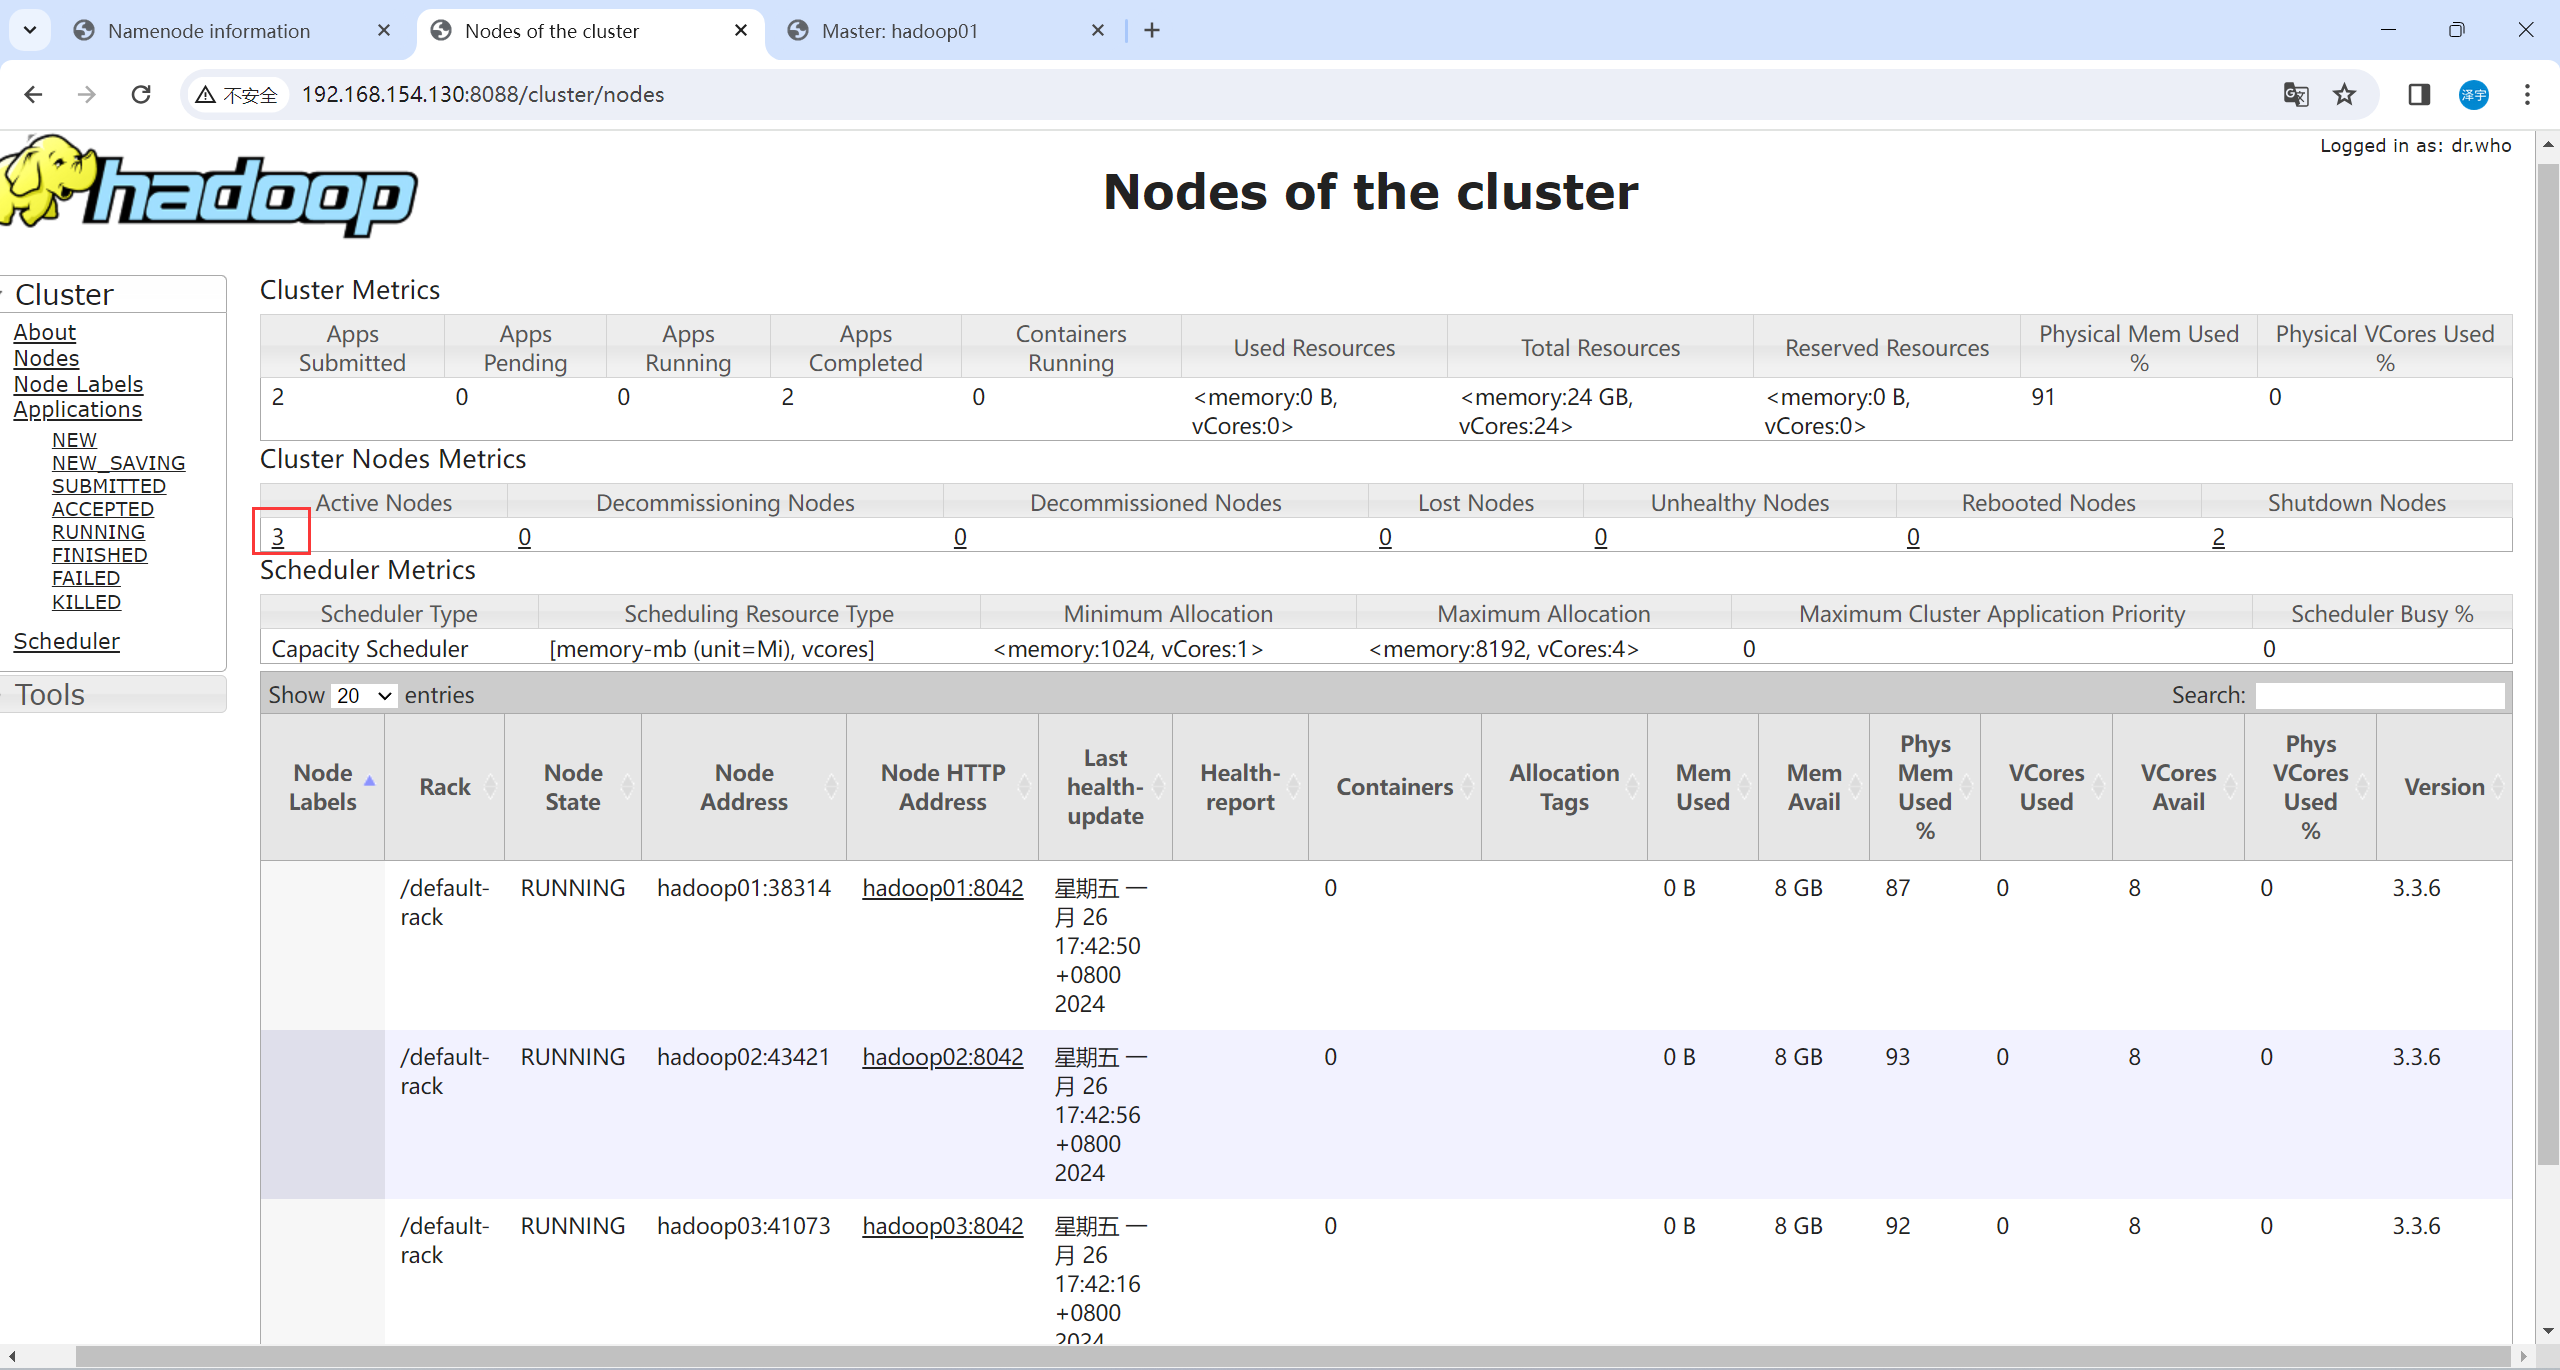
Task: Close the Master: hadoop01 tab
Action: coord(1098,30)
